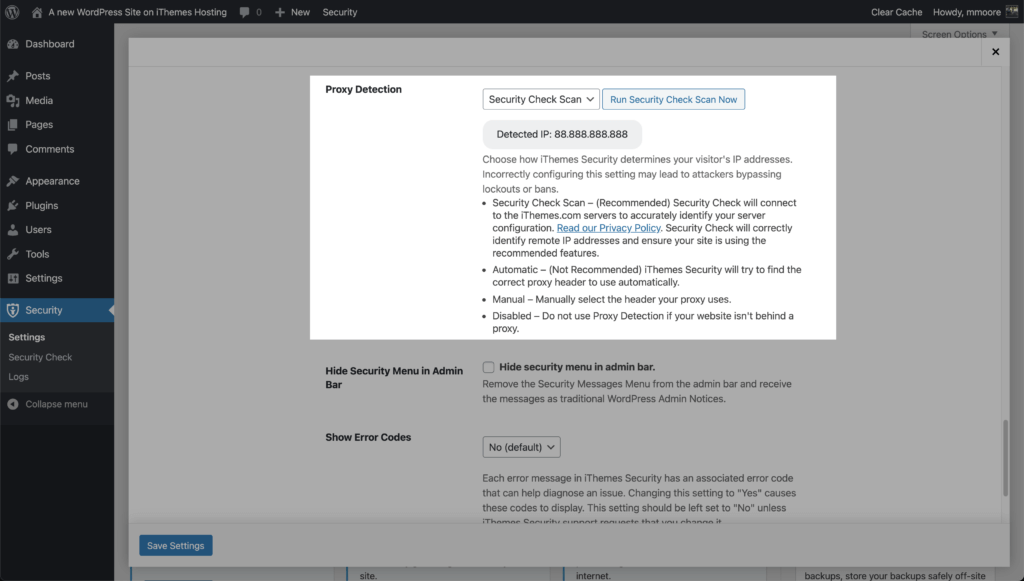Viewport: 1024px width, 581px height.
Task: Open the Show Error Codes dropdown
Action: click(x=521, y=447)
